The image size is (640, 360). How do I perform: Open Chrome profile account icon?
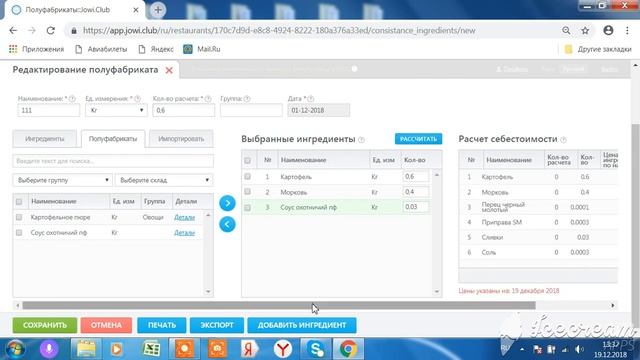pyautogui.click(x=608, y=30)
